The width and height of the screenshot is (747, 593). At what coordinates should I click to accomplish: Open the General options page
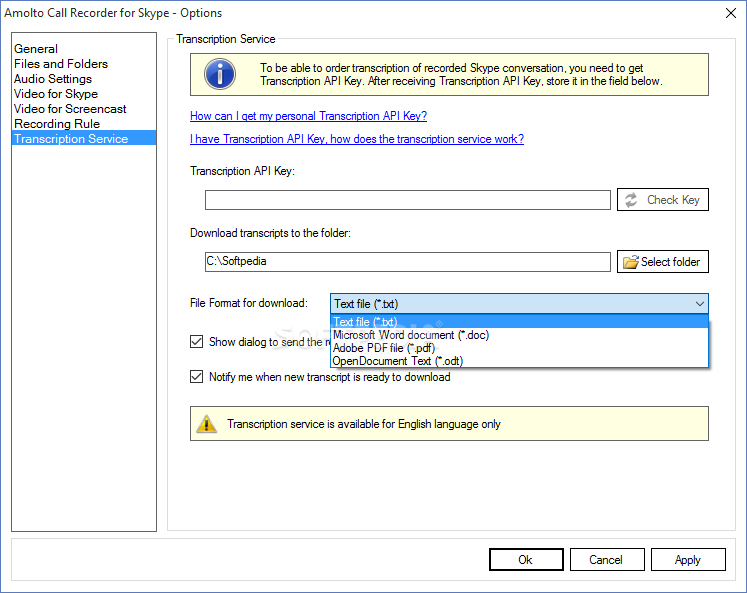[x=36, y=49]
